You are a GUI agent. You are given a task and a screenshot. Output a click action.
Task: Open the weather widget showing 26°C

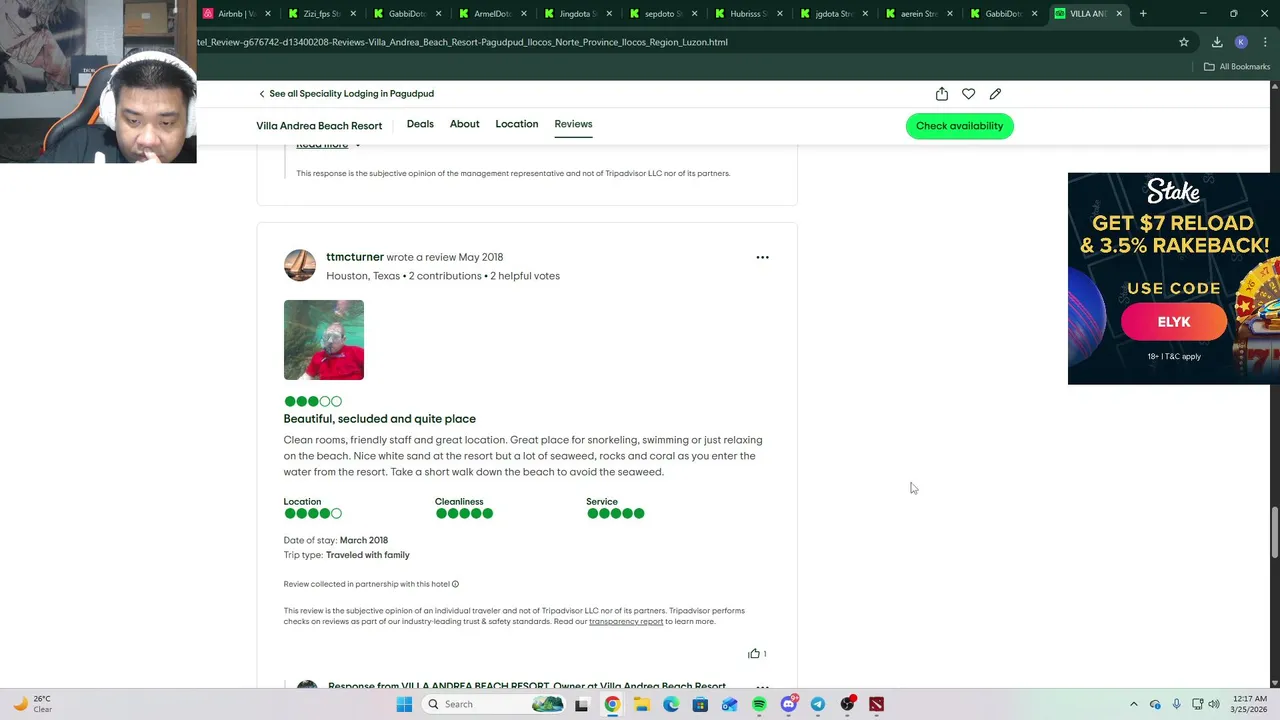[32, 704]
